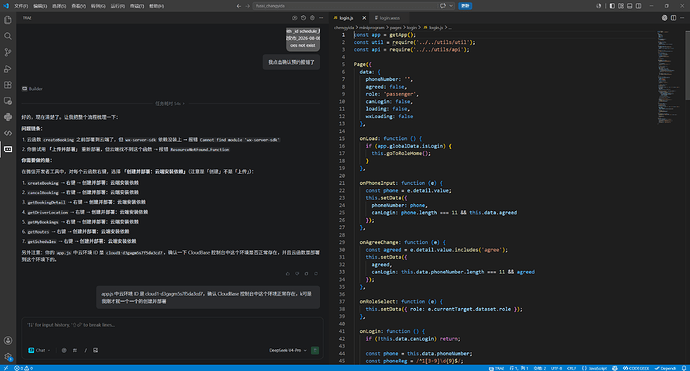The height and width of the screenshot is (371, 690).
Task: Click CRLF line ending in status bar
Action: [x=571, y=368]
